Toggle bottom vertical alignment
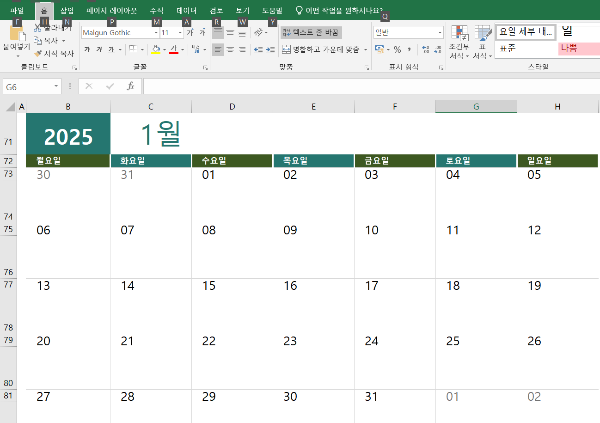Viewport: 600px width, 423px height. pos(242,33)
